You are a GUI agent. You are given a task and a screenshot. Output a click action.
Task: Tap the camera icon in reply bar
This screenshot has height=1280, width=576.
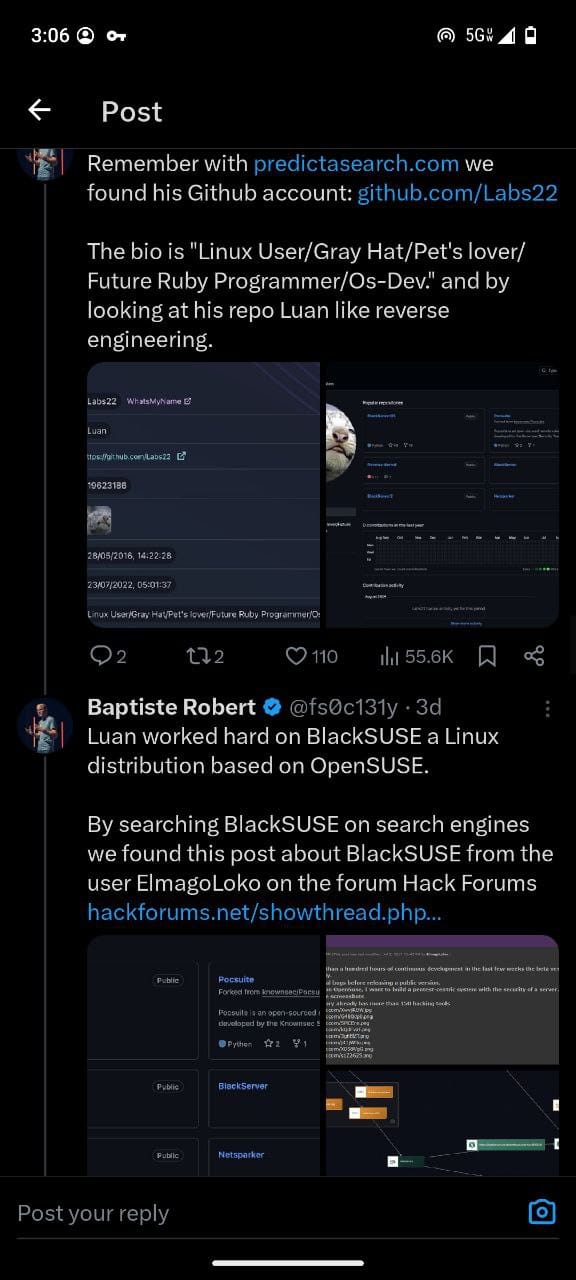pyautogui.click(x=541, y=1212)
